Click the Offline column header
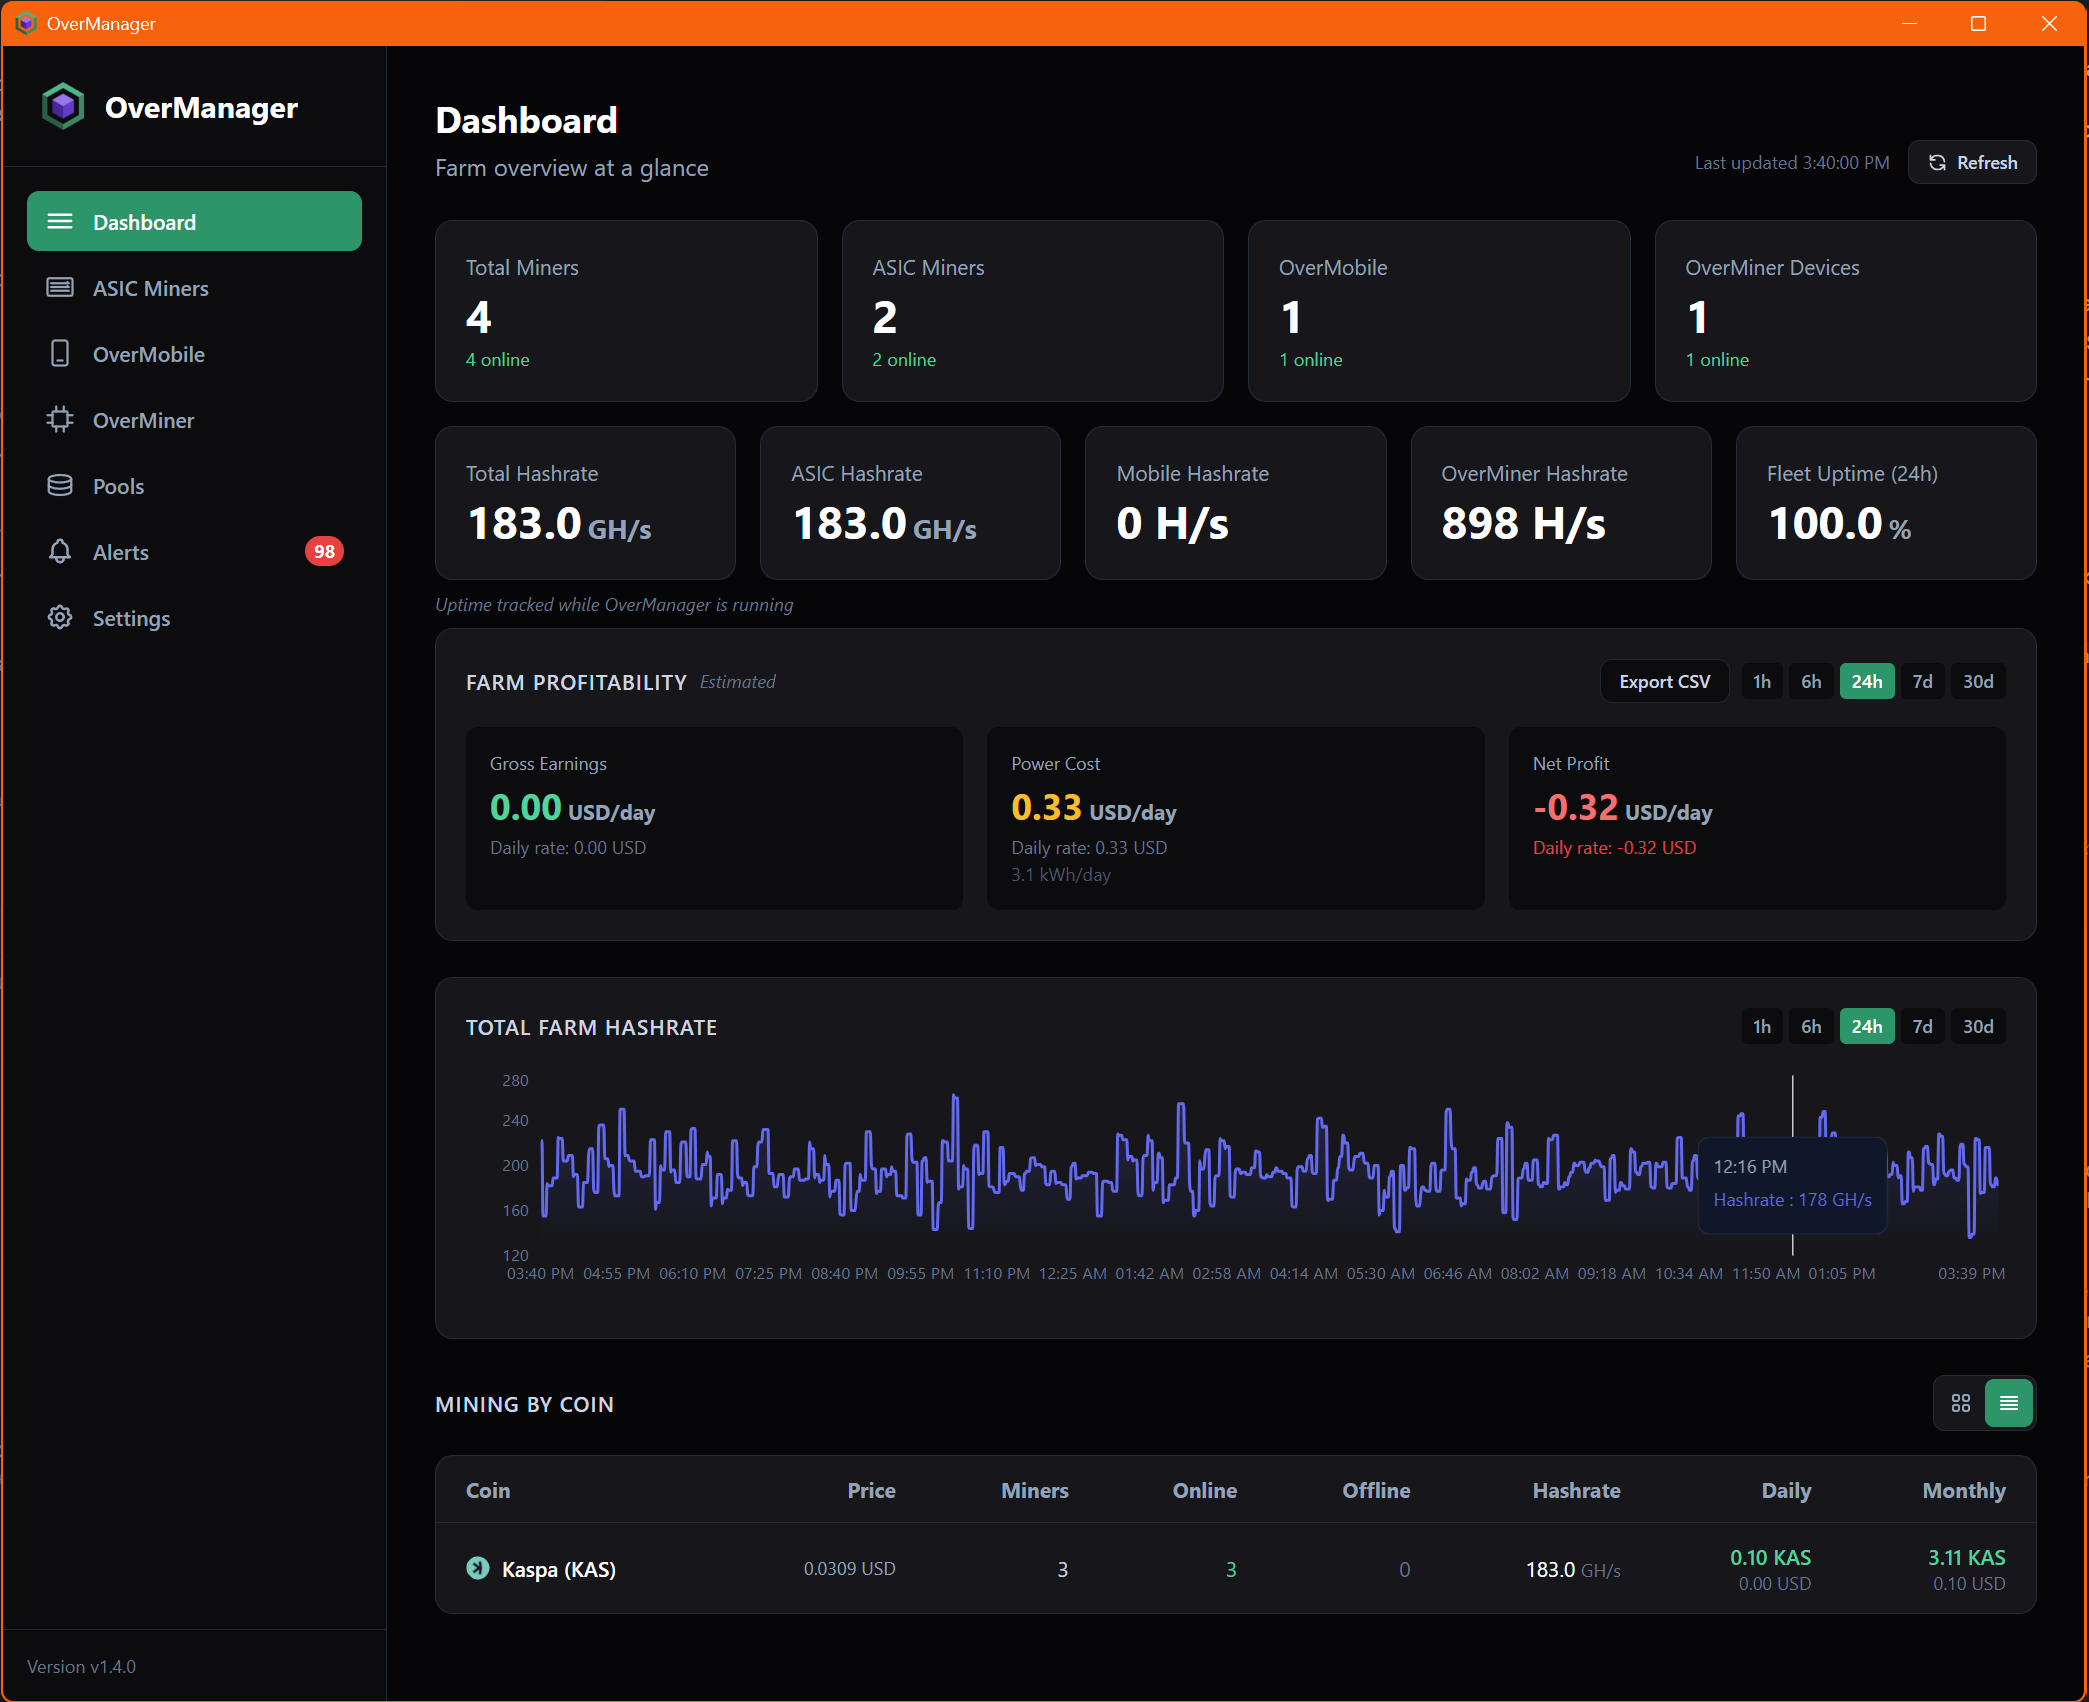This screenshot has width=2089, height=1702. [1376, 1490]
